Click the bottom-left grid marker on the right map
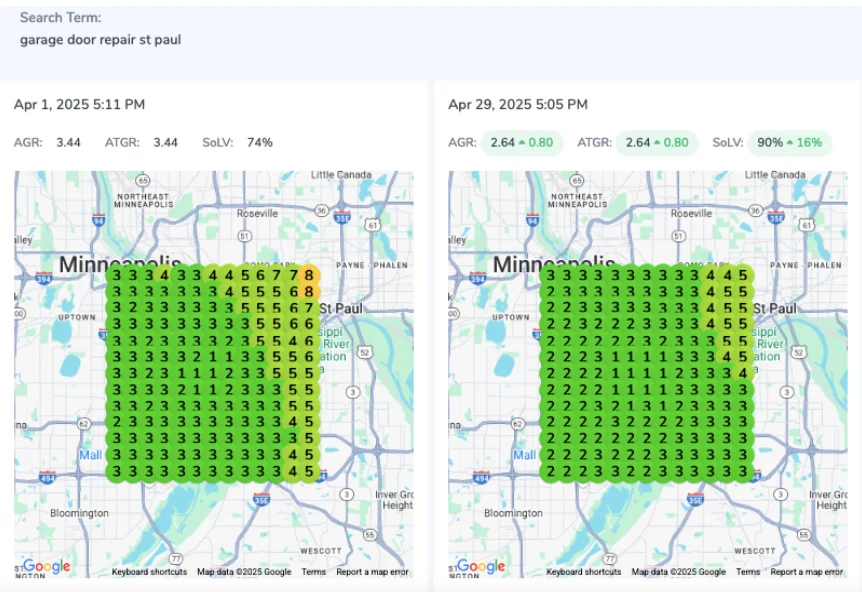Image resolution: width=862 pixels, height=592 pixels. [551, 470]
